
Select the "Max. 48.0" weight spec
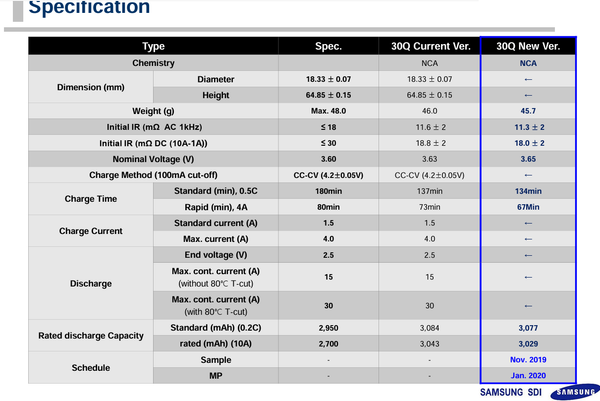(328, 111)
